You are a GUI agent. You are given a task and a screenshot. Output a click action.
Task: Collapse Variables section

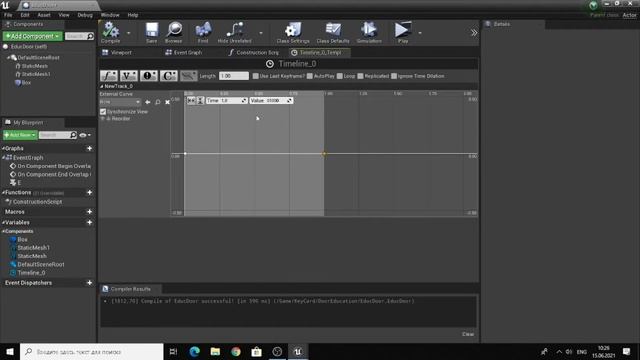[3, 222]
